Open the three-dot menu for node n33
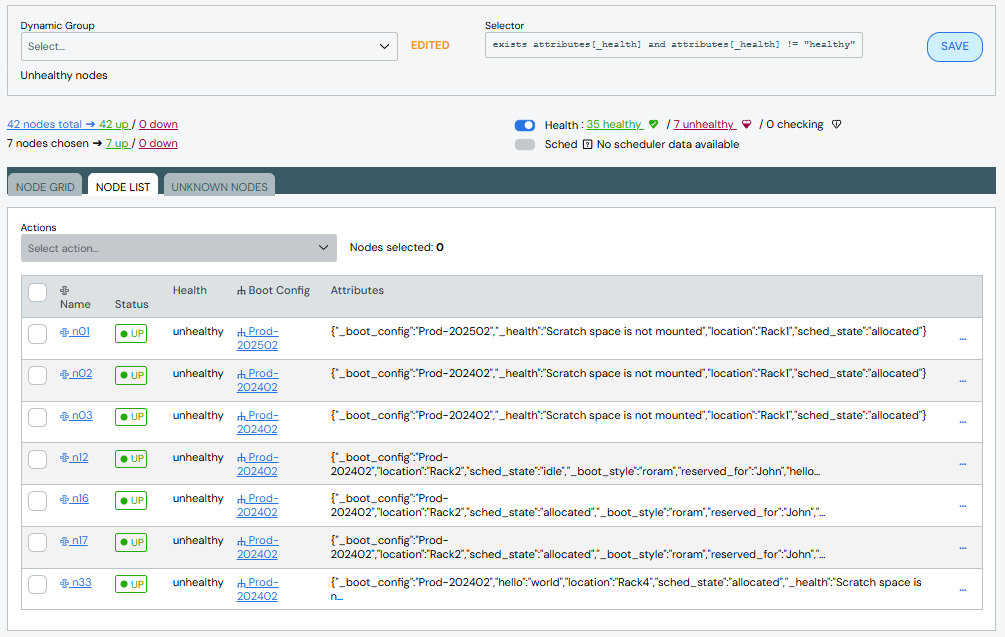 tap(962, 589)
